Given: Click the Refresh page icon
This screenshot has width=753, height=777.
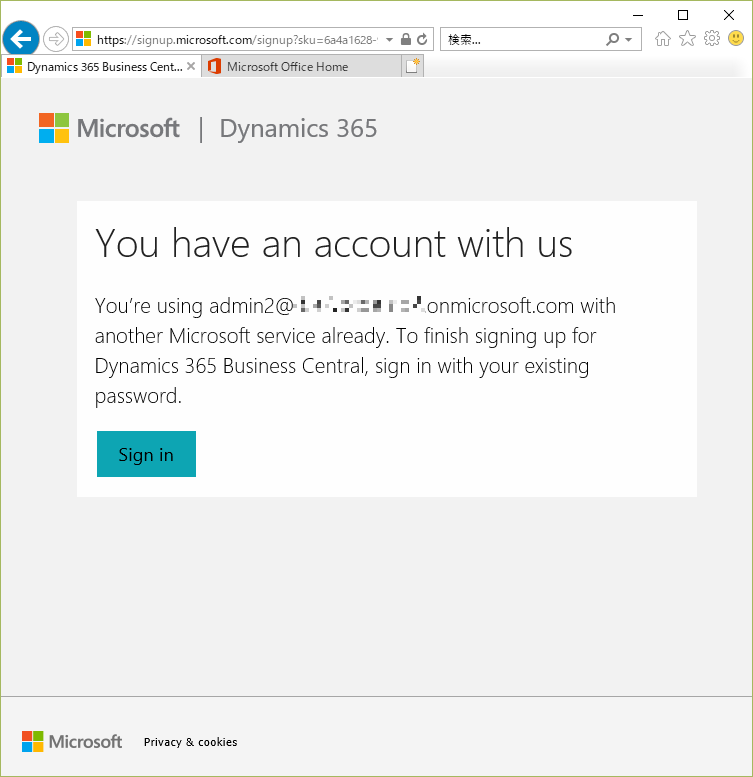Looking at the screenshot, I should click(422, 39).
